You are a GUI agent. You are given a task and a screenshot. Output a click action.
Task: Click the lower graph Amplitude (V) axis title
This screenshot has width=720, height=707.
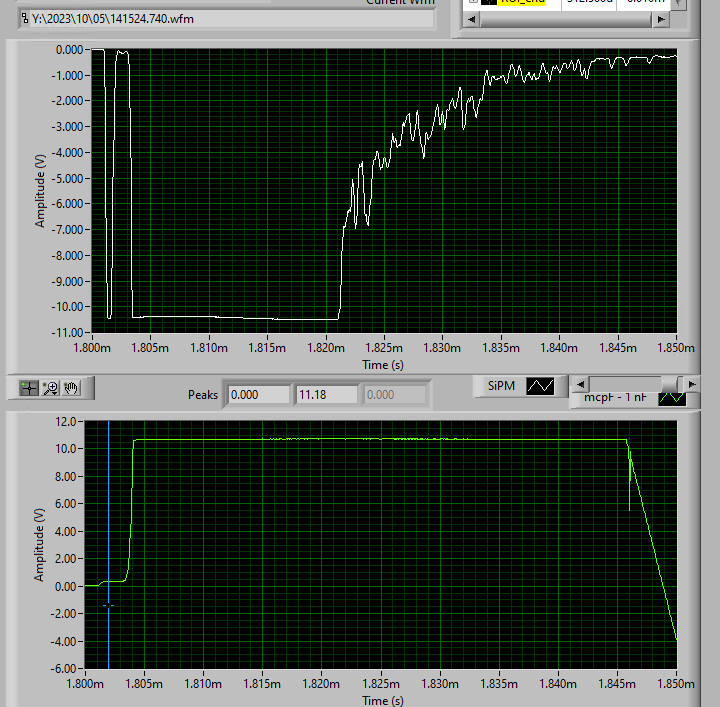(x=39, y=545)
